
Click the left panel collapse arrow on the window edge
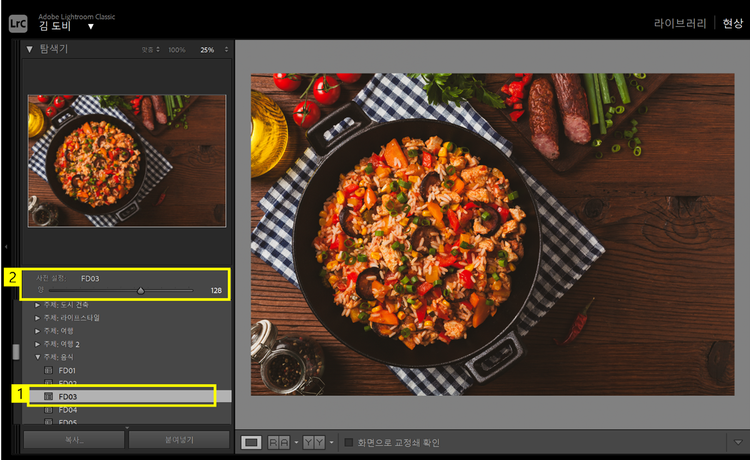coord(5,245)
